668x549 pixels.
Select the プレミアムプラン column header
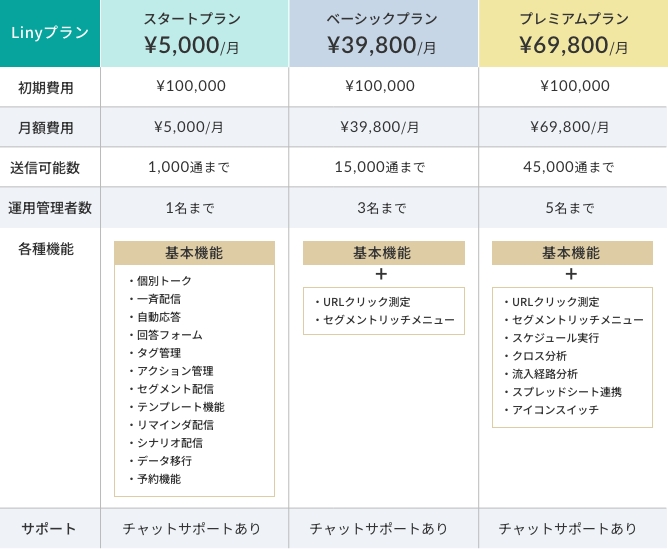click(x=573, y=33)
